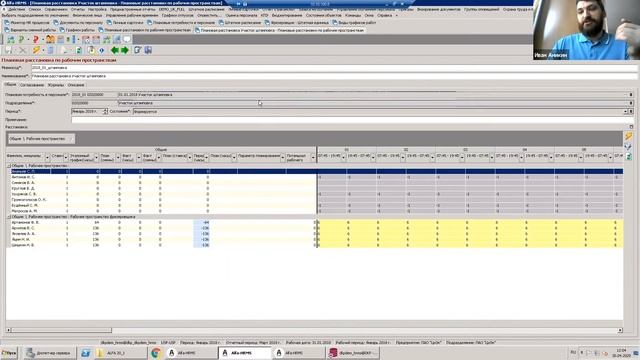Click the blue info circle icon
Screen dimensions: 640x360
coord(102,50)
